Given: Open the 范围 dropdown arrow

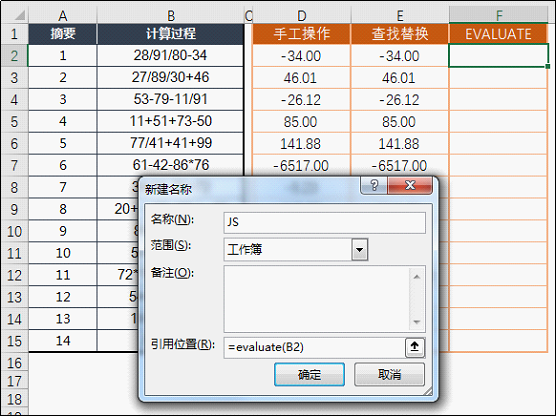Looking at the screenshot, I should pos(360,250).
